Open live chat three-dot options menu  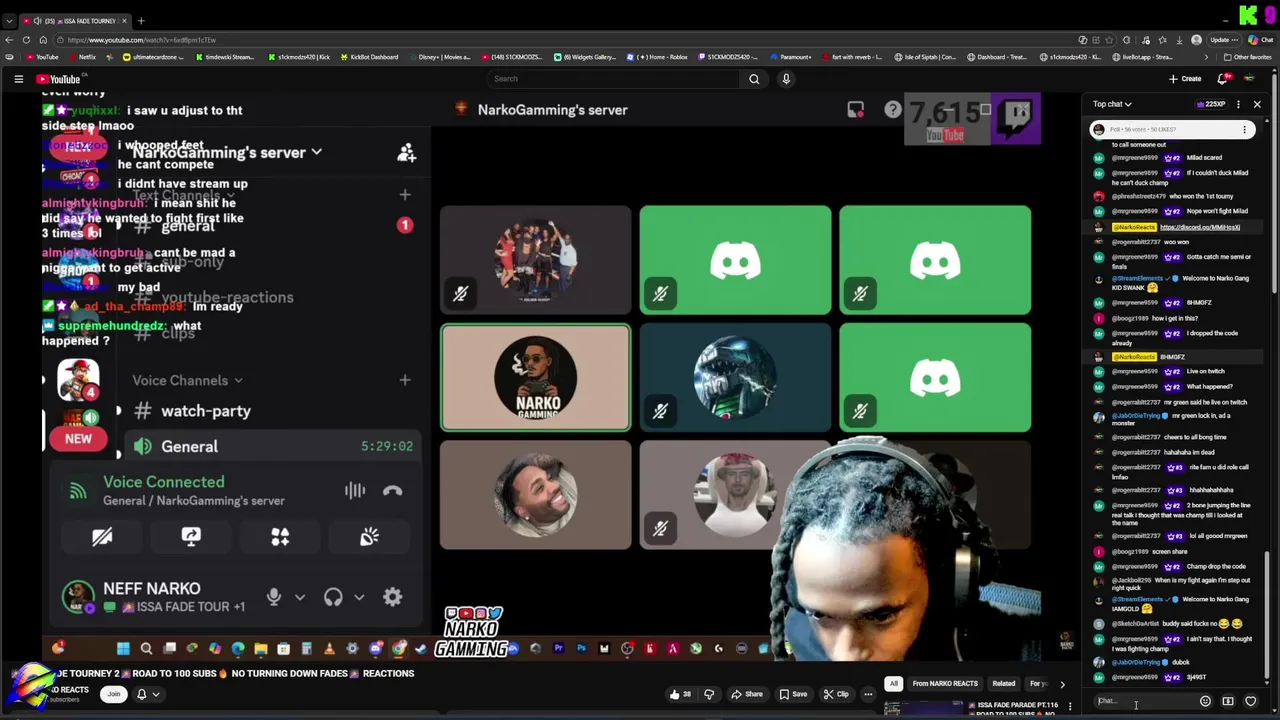[1238, 104]
